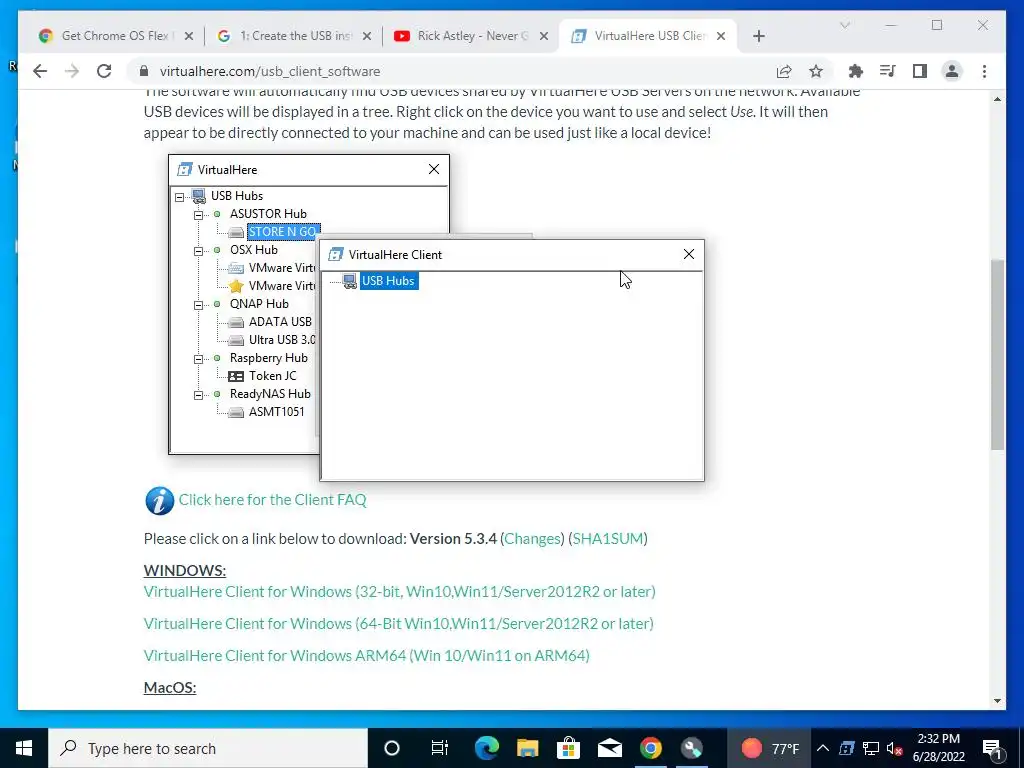This screenshot has height=768, width=1024.
Task: Click the blue info icon beside Client FAQ
Action: pyautogui.click(x=159, y=501)
